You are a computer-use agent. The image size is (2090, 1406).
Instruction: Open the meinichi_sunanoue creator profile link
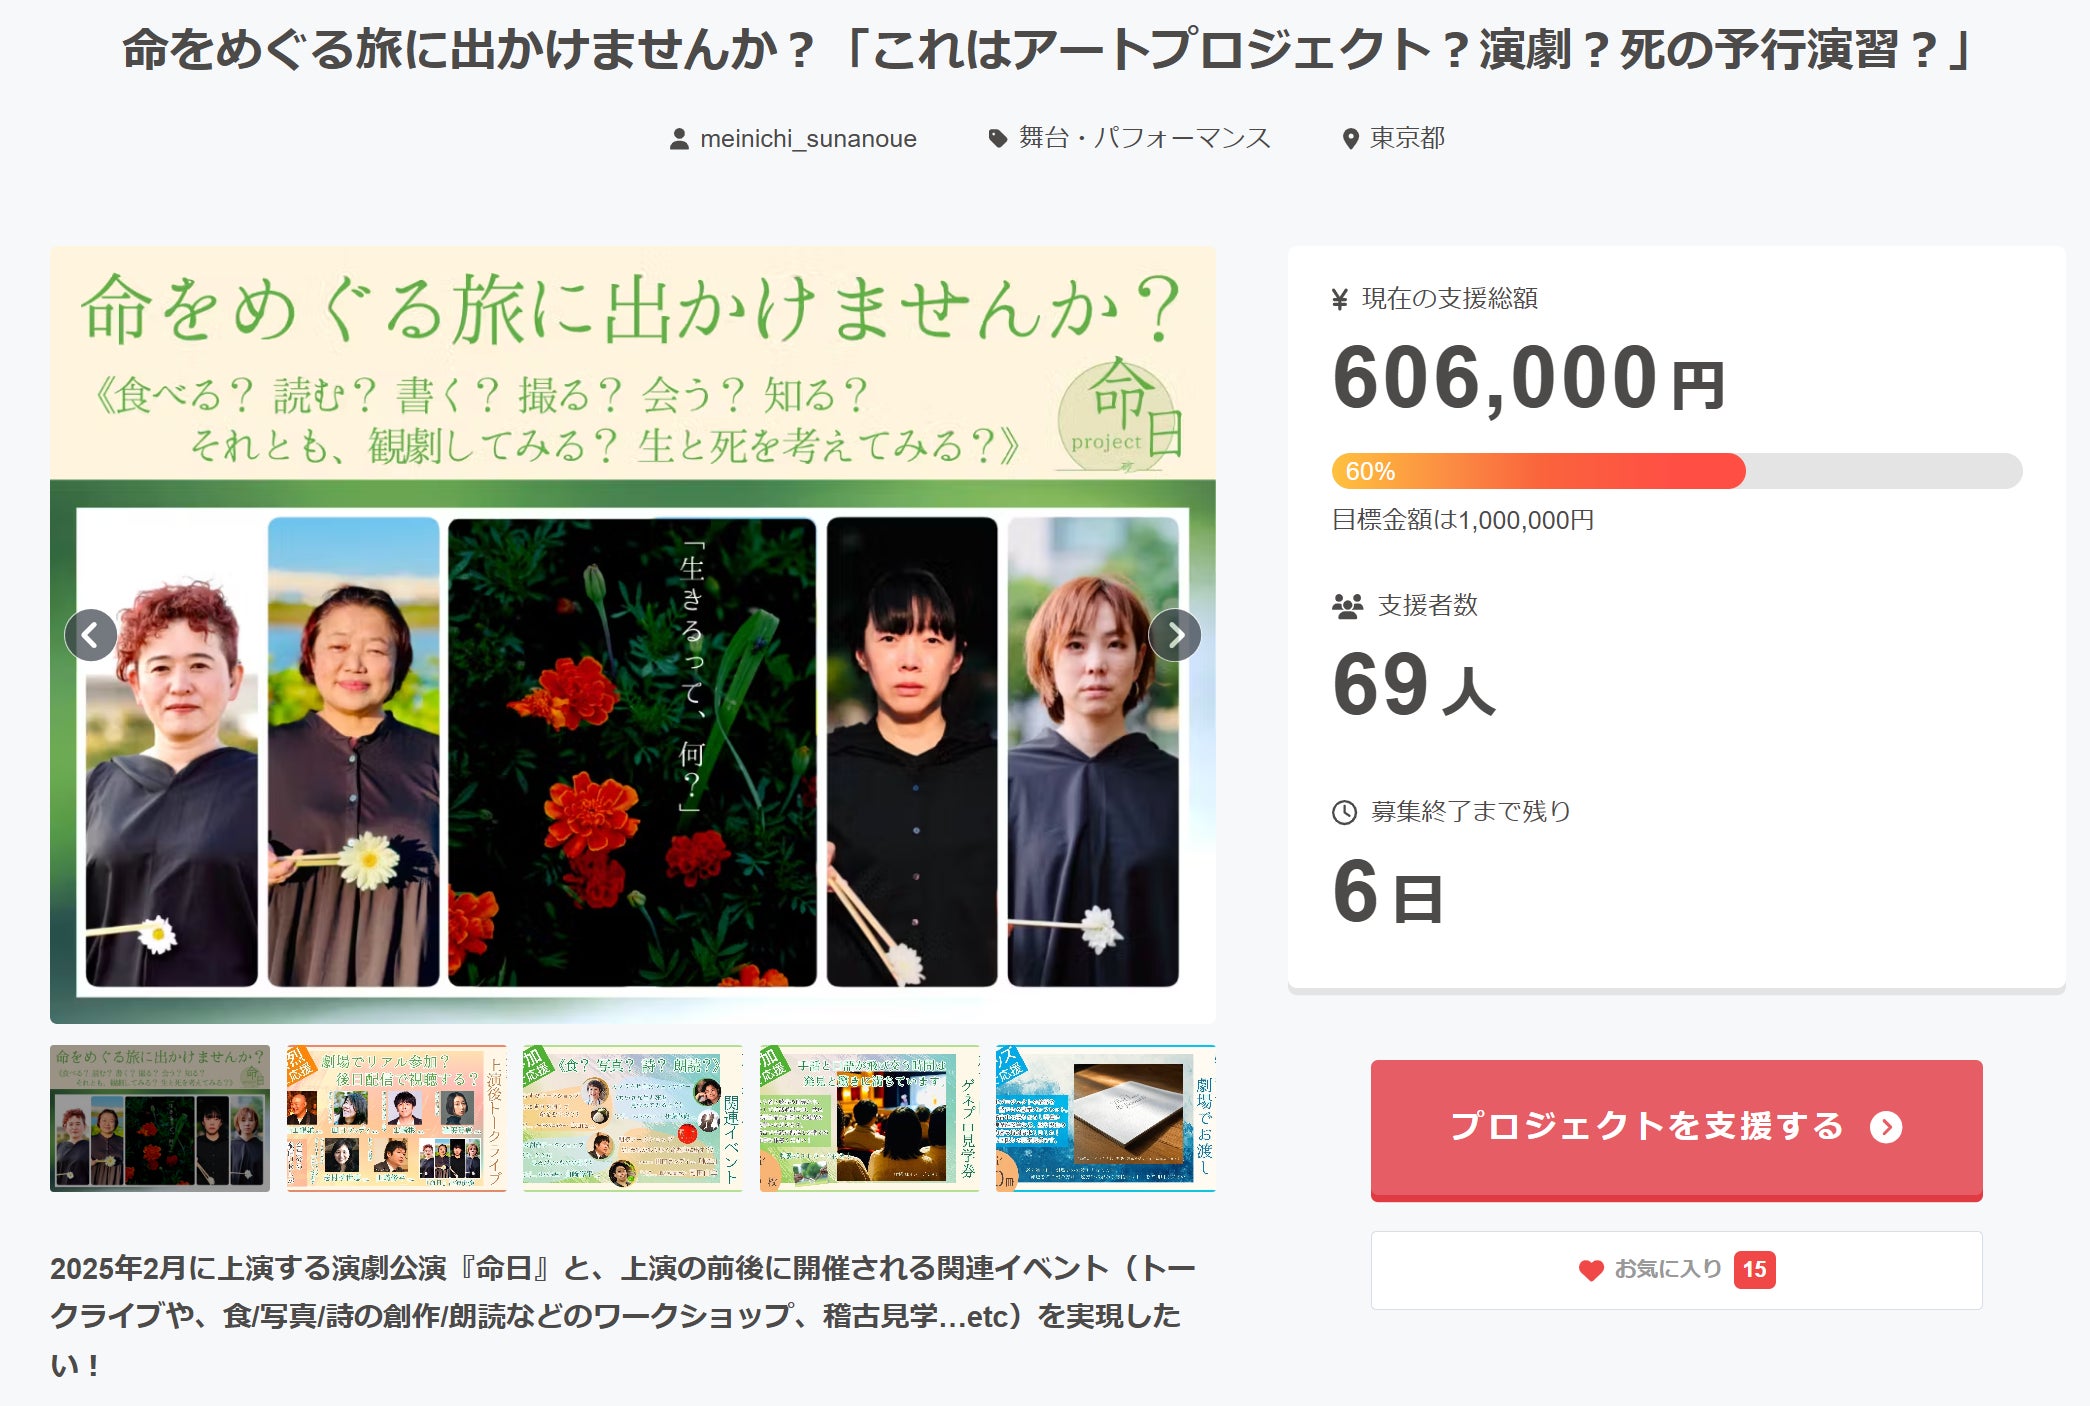click(x=808, y=139)
